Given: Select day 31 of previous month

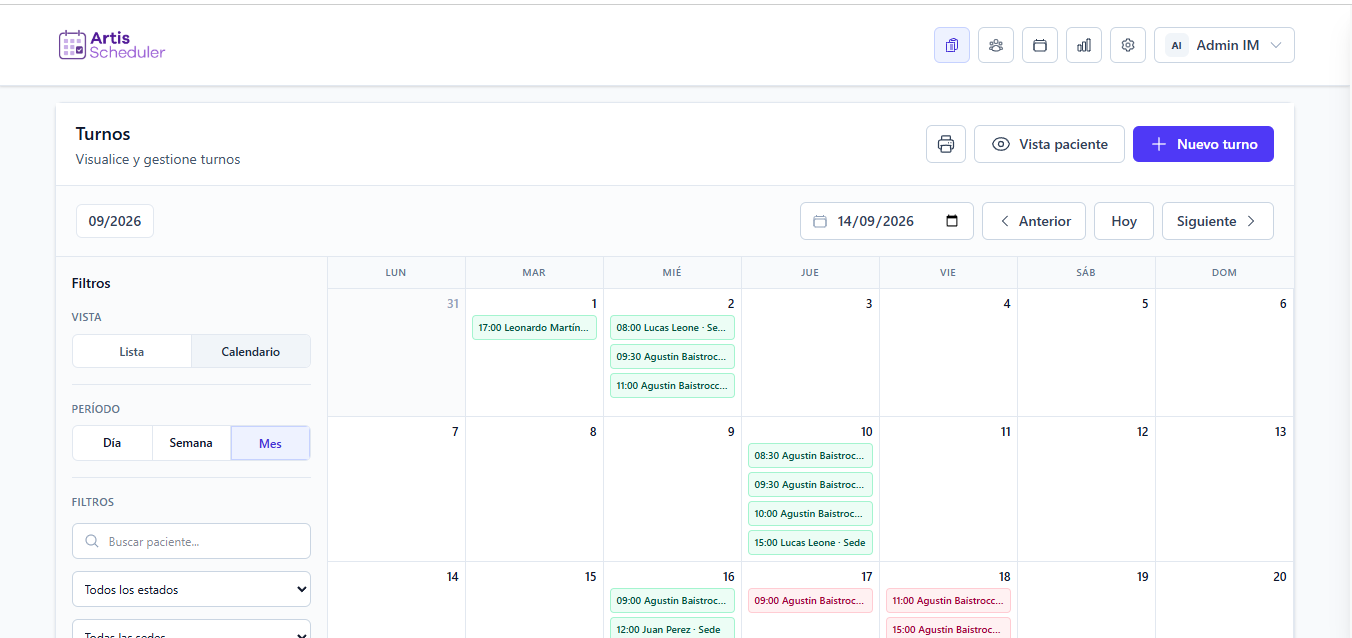Looking at the screenshot, I should [x=397, y=353].
